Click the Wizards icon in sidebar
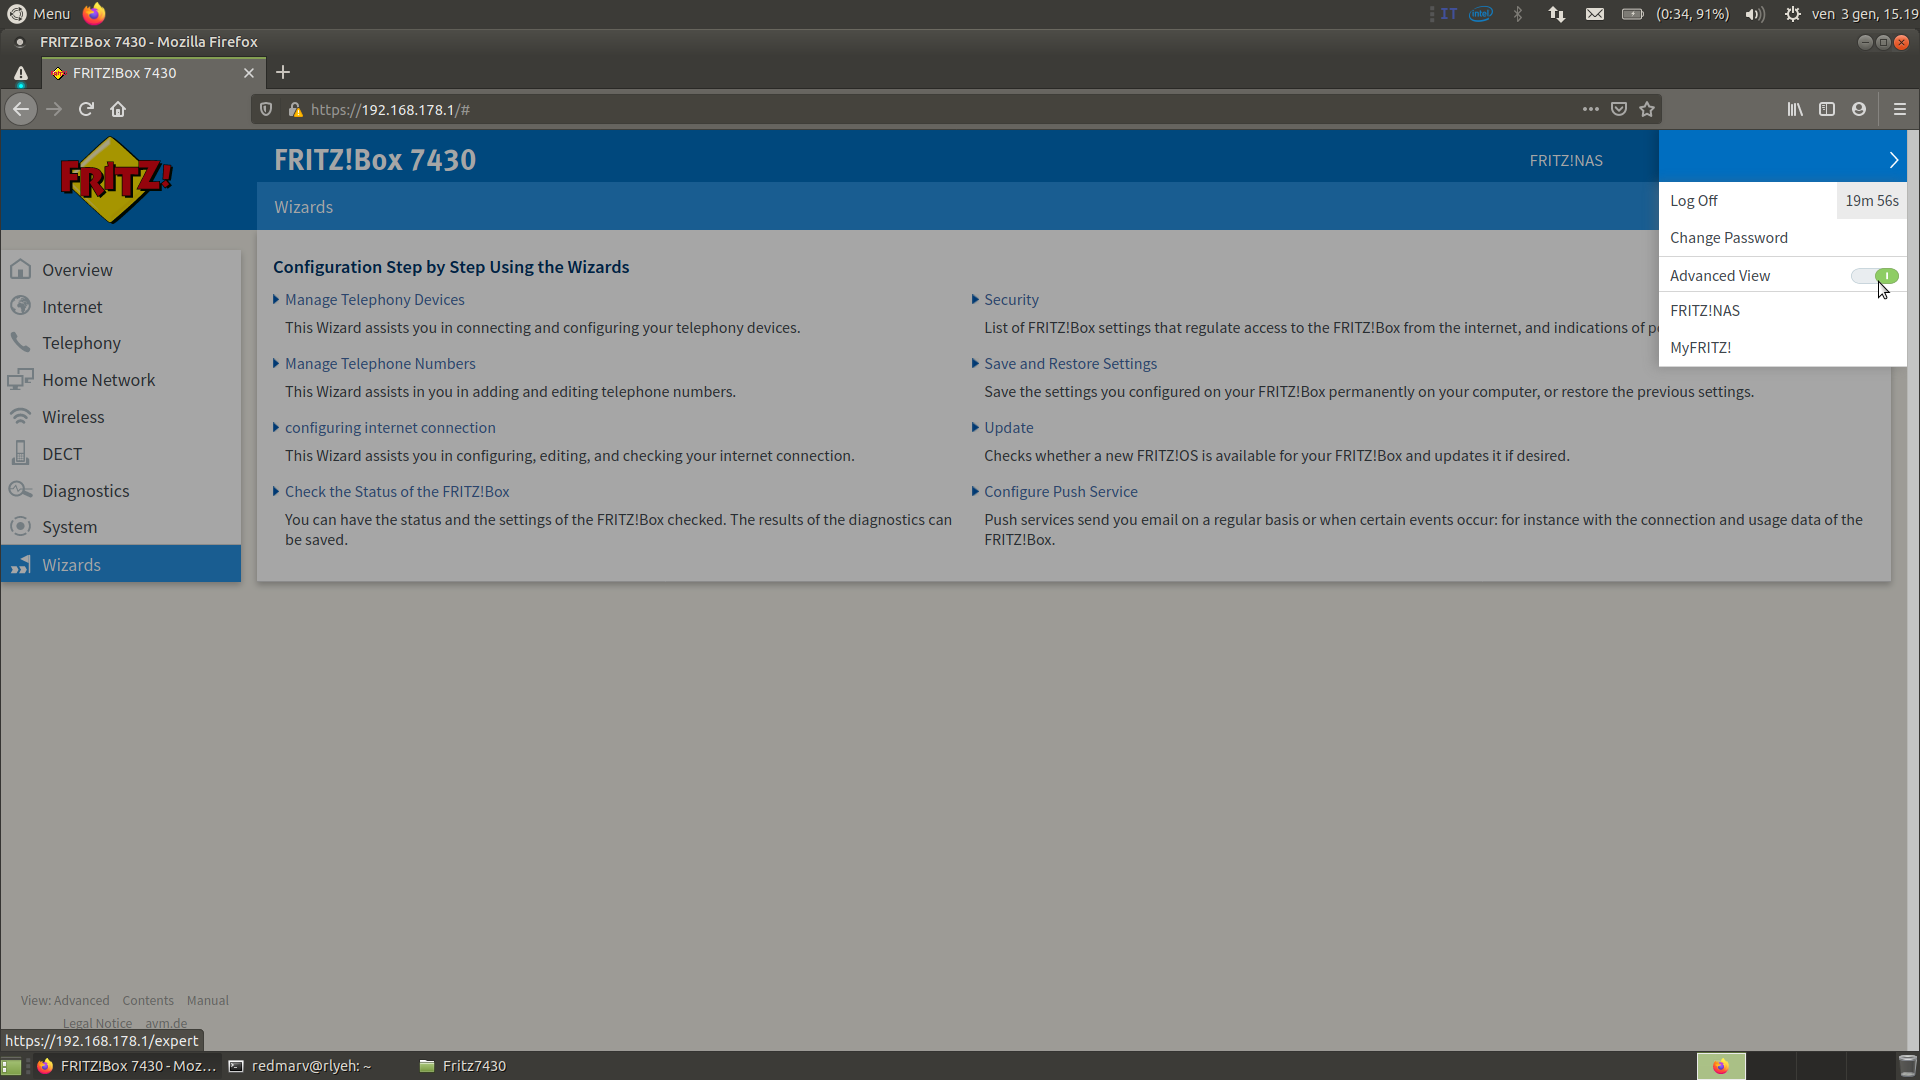 [20, 565]
